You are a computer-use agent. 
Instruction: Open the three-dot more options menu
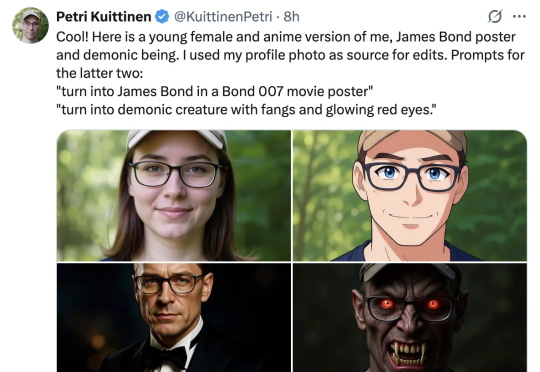point(519,16)
